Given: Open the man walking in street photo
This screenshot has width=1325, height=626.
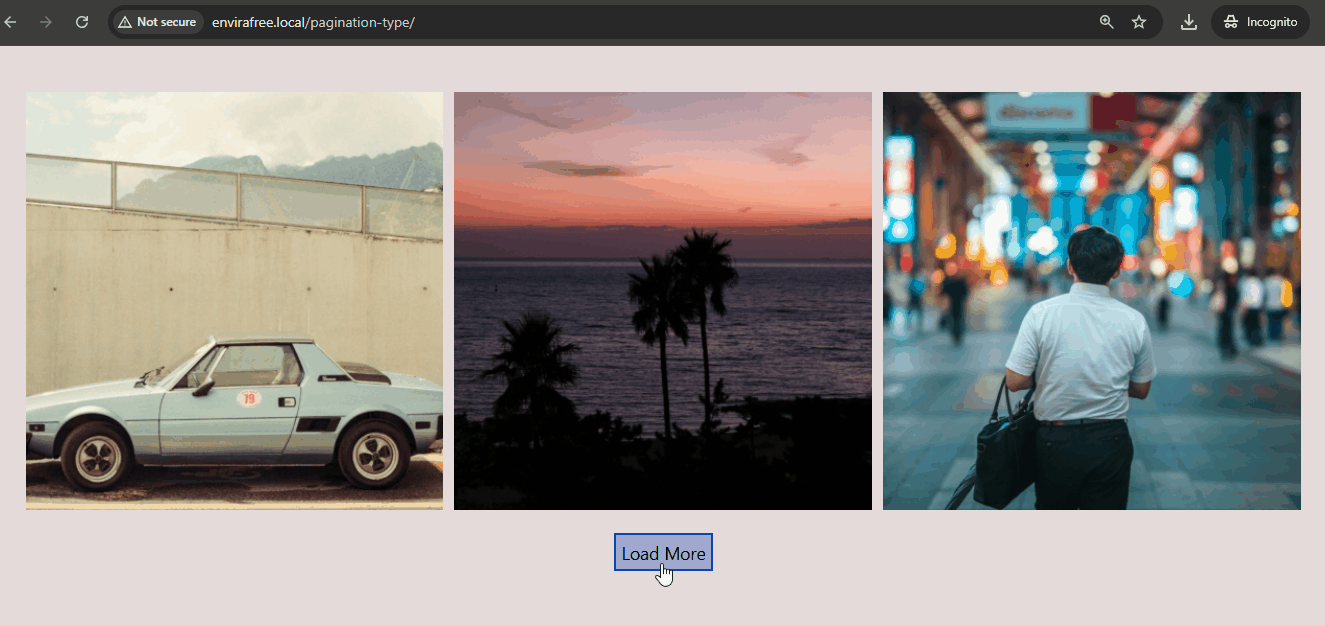Looking at the screenshot, I should click(x=1091, y=300).
